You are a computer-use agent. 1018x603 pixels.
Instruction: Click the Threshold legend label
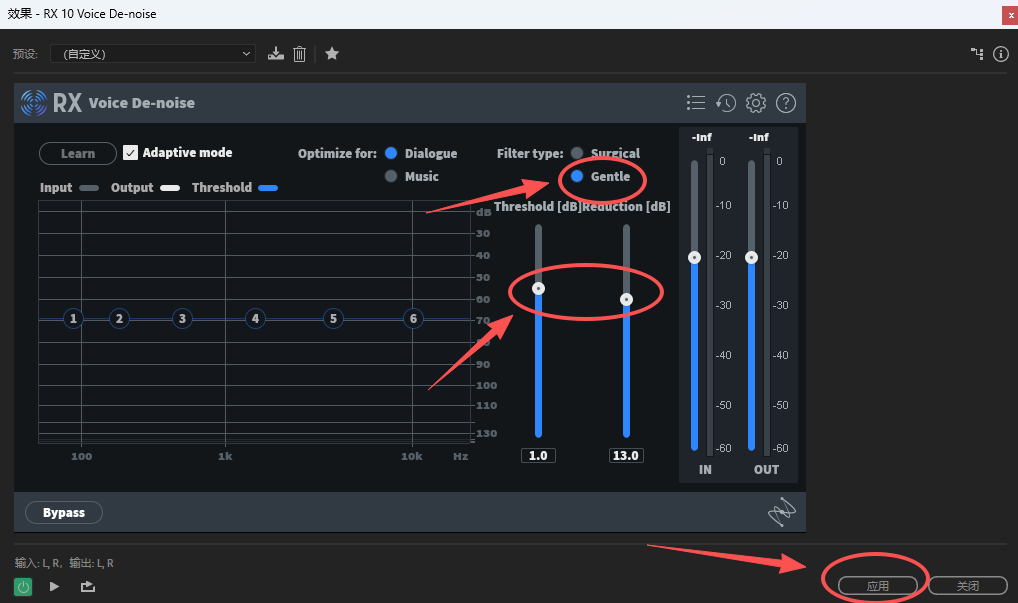point(221,188)
